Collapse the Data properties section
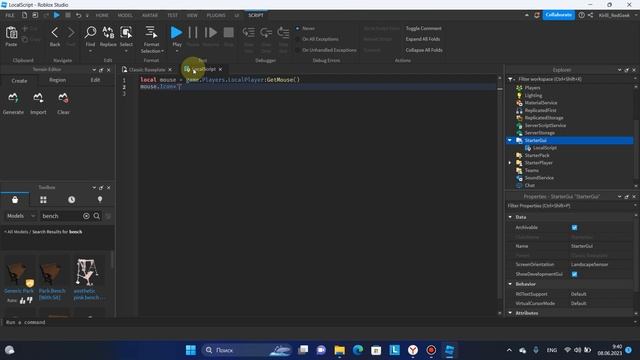Viewport: 640px width, 360px height. point(510,217)
